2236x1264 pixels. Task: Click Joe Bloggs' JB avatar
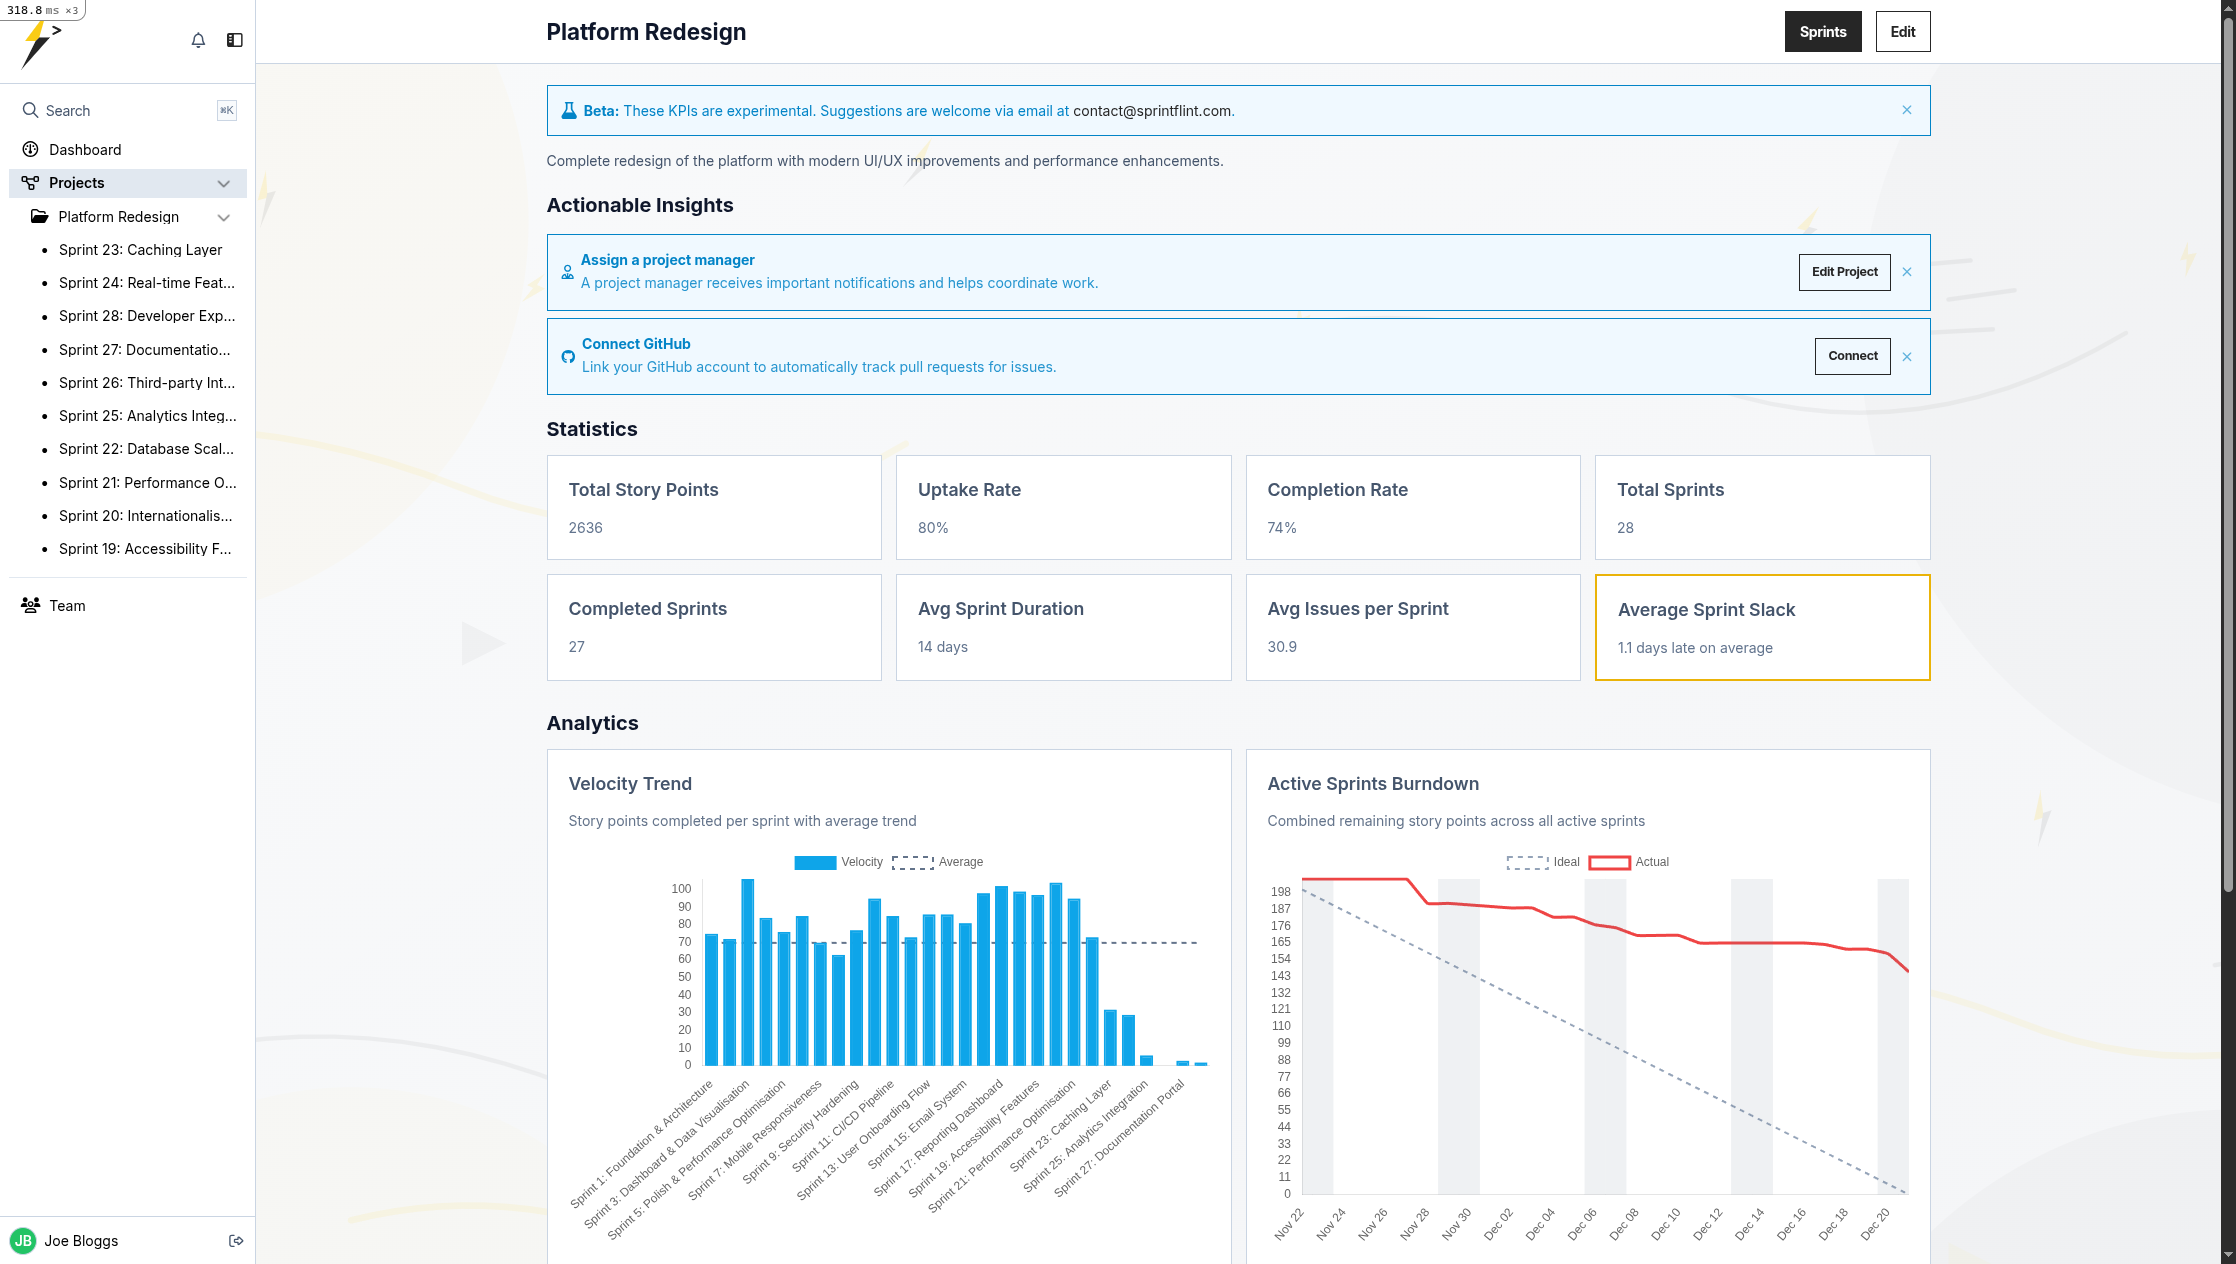[x=25, y=1240]
